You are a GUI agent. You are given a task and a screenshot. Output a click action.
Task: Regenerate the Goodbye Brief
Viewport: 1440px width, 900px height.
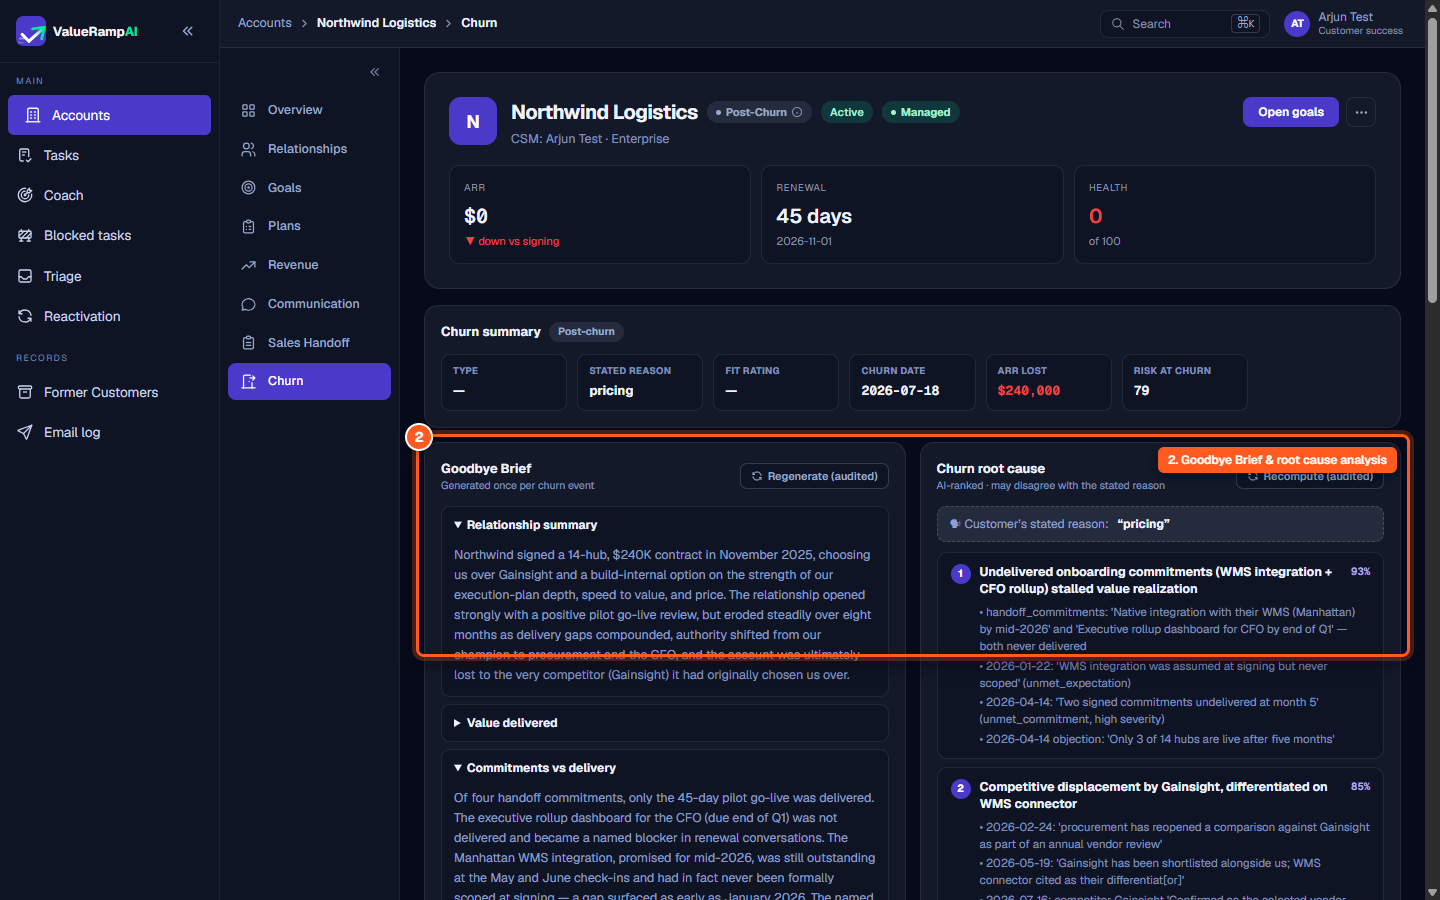click(x=814, y=476)
